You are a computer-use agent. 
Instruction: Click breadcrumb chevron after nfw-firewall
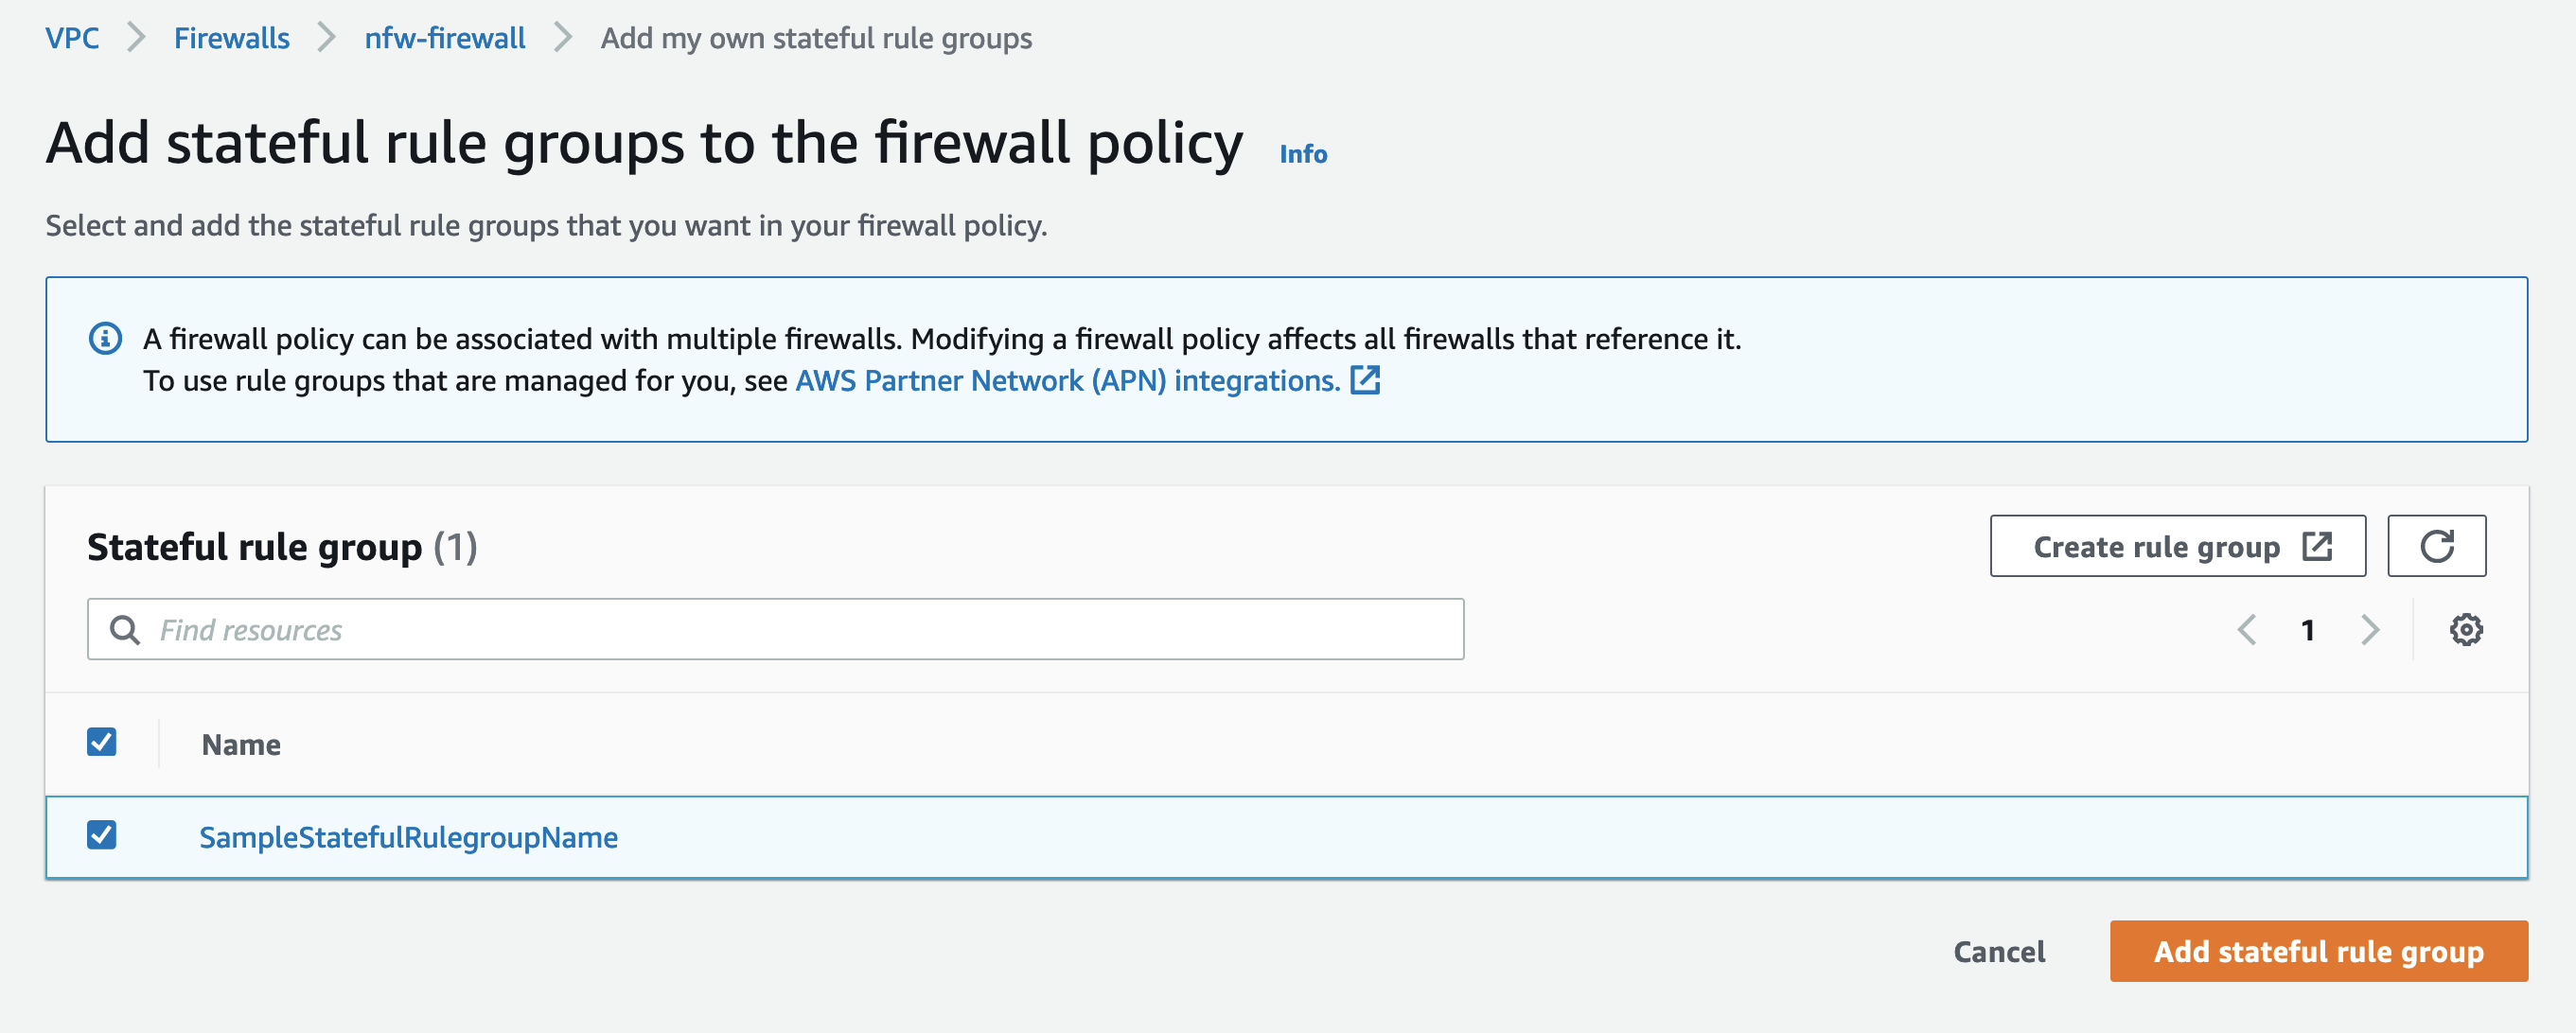click(x=563, y=38)
